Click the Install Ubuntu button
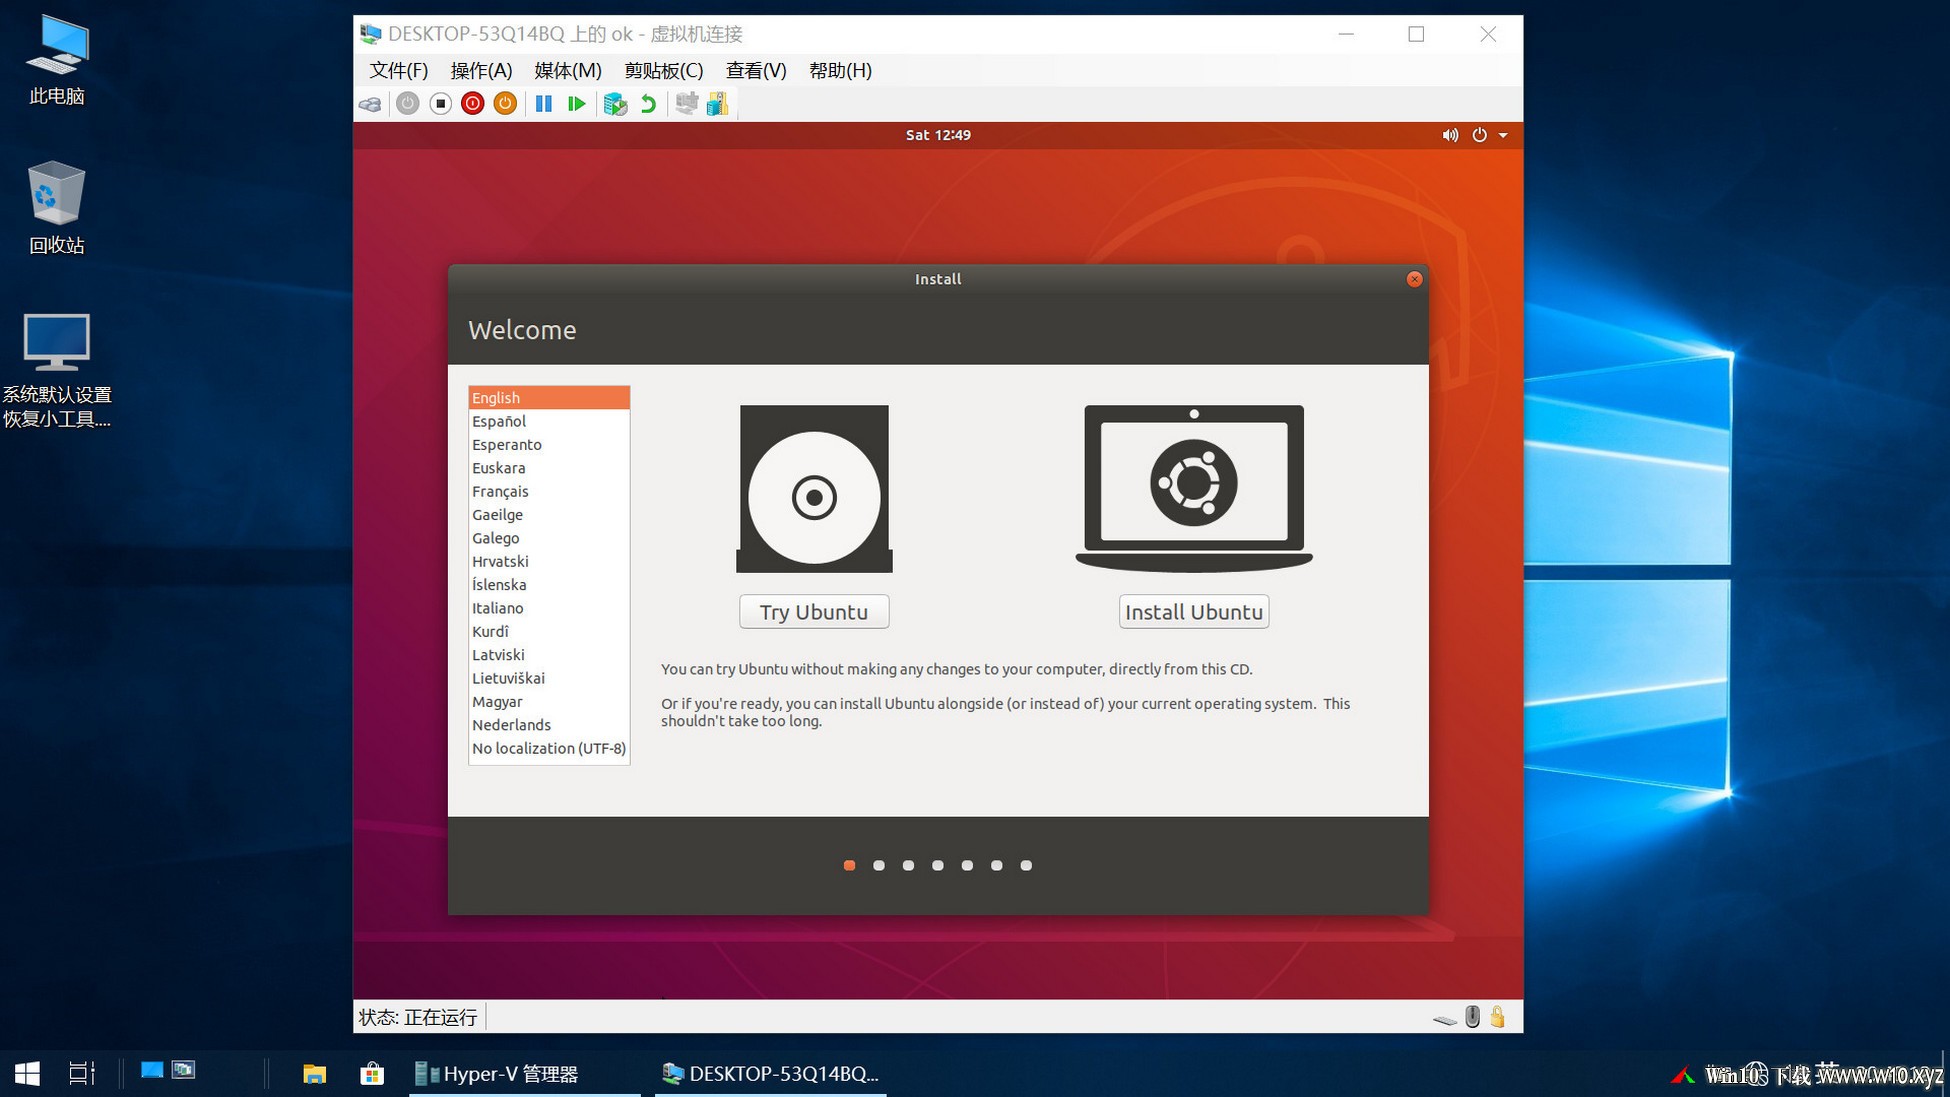Screen dimensions: 1950x1097 (x=1194, y=612)
